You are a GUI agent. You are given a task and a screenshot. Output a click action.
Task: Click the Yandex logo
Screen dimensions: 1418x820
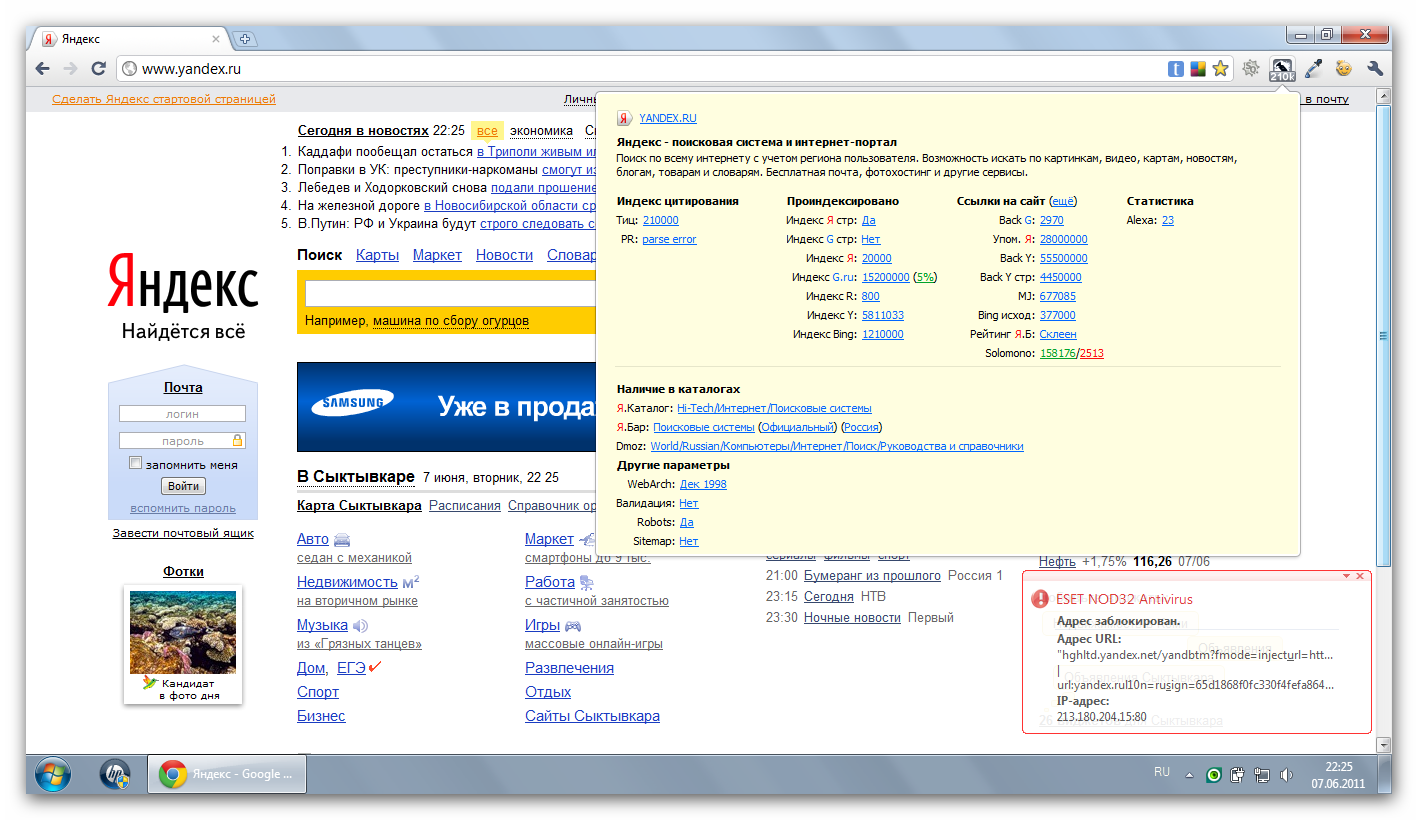[x=183, y=282]
